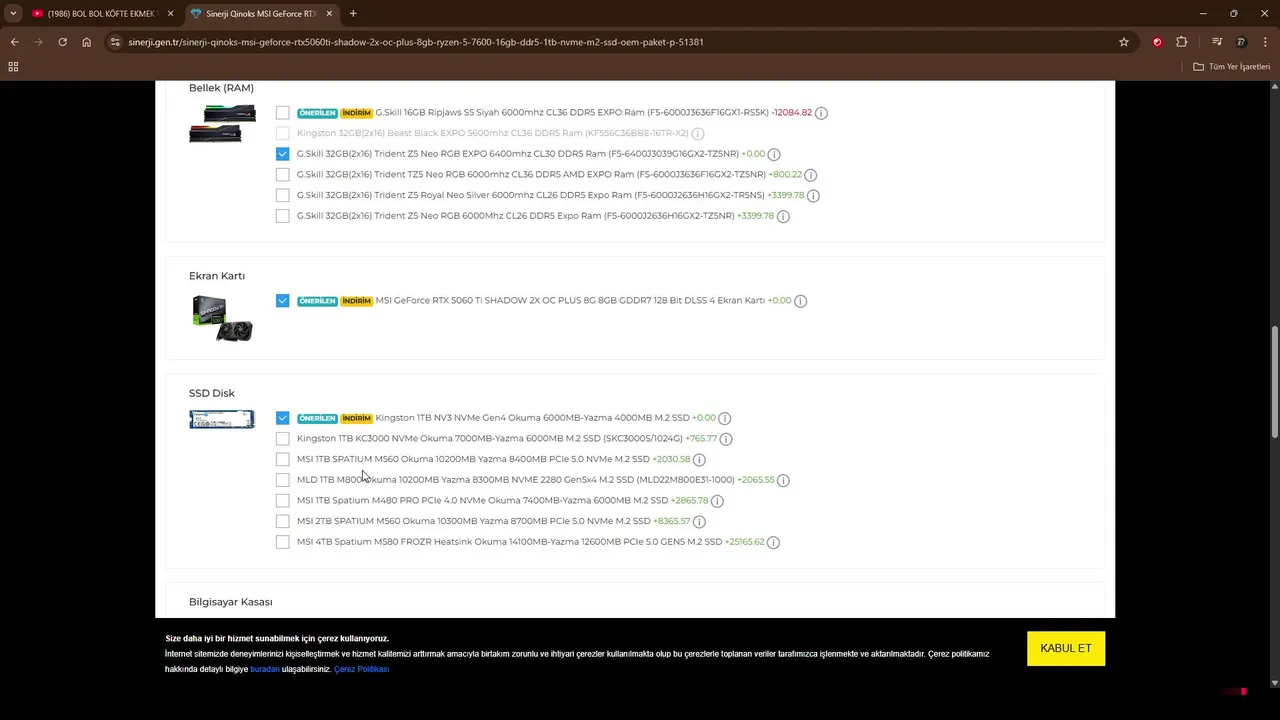1280x720 pixels.
Task: Close the Sinerji Qinoks tab
Action: click(x=329, y=14)
